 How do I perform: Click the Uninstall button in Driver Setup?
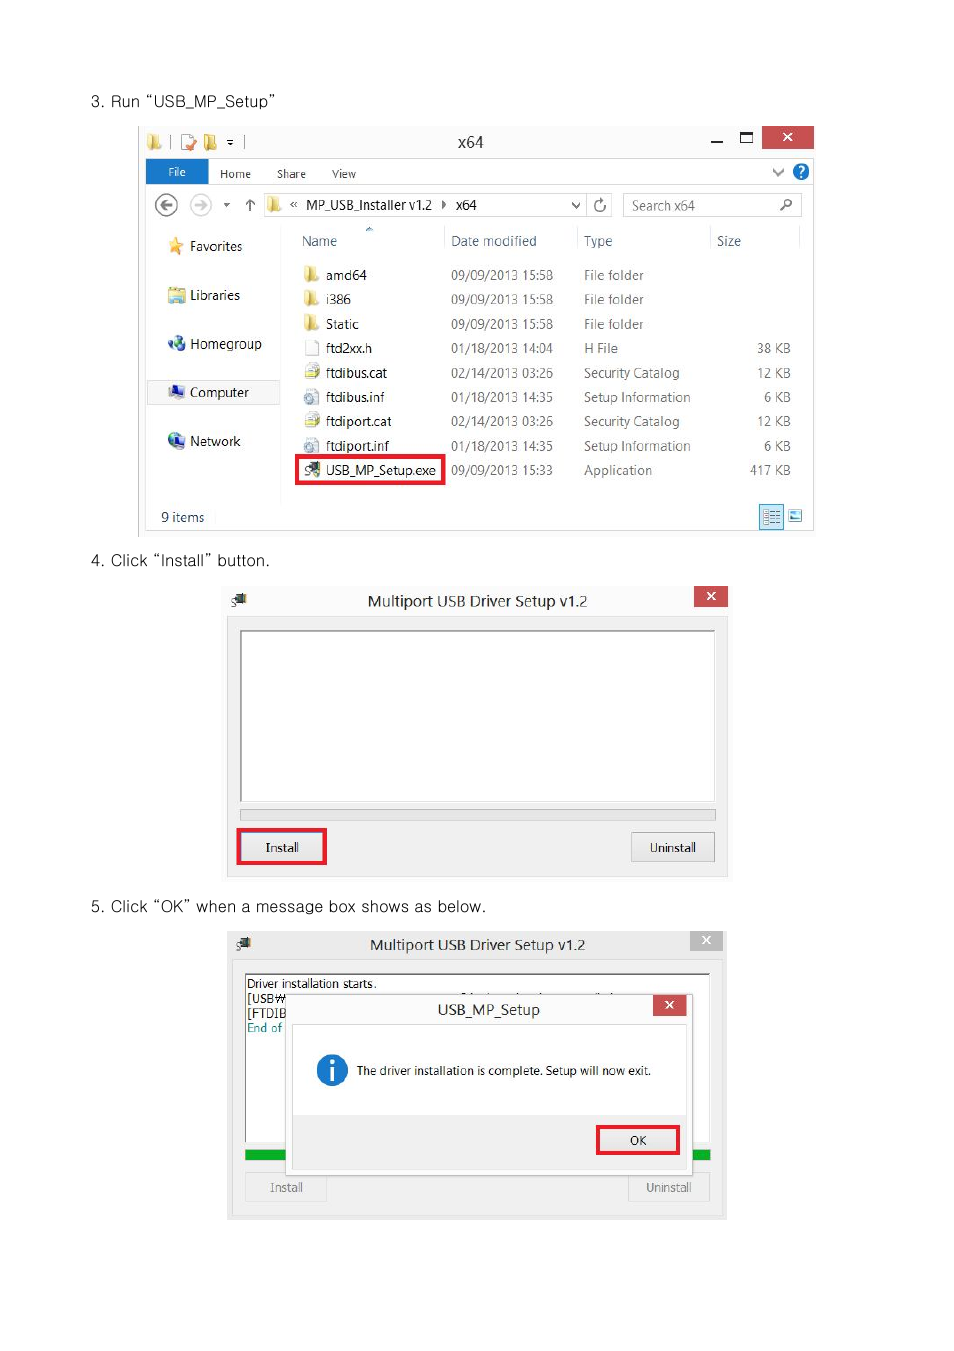click(x=673, y=847)
